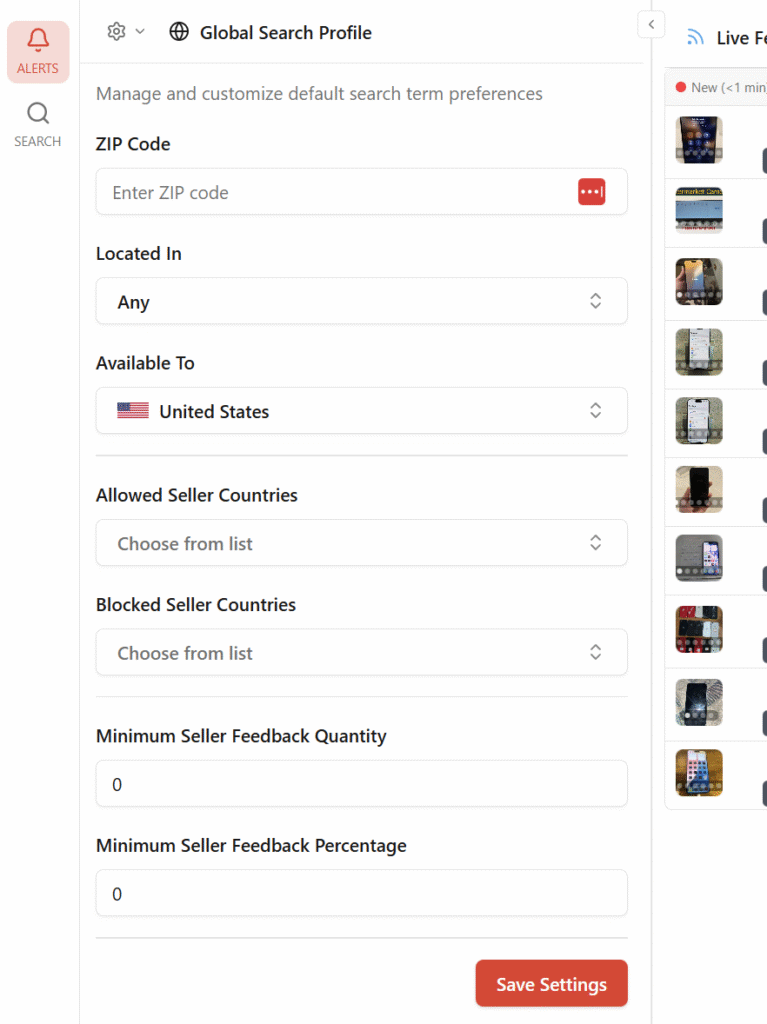The height and width of the screenshot is (1024, 767).
Task: Click the red password manager icon in ZIP field
Action: point(591,192)
